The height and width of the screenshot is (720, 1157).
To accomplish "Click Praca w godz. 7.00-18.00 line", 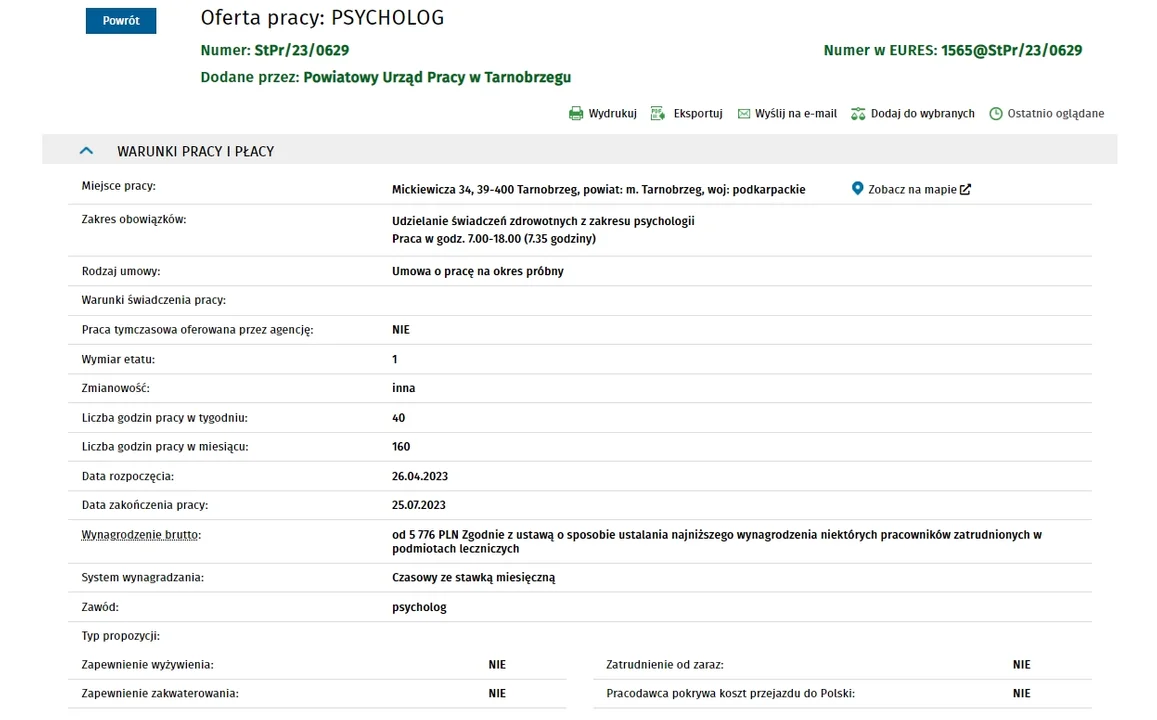I will 494,238.
